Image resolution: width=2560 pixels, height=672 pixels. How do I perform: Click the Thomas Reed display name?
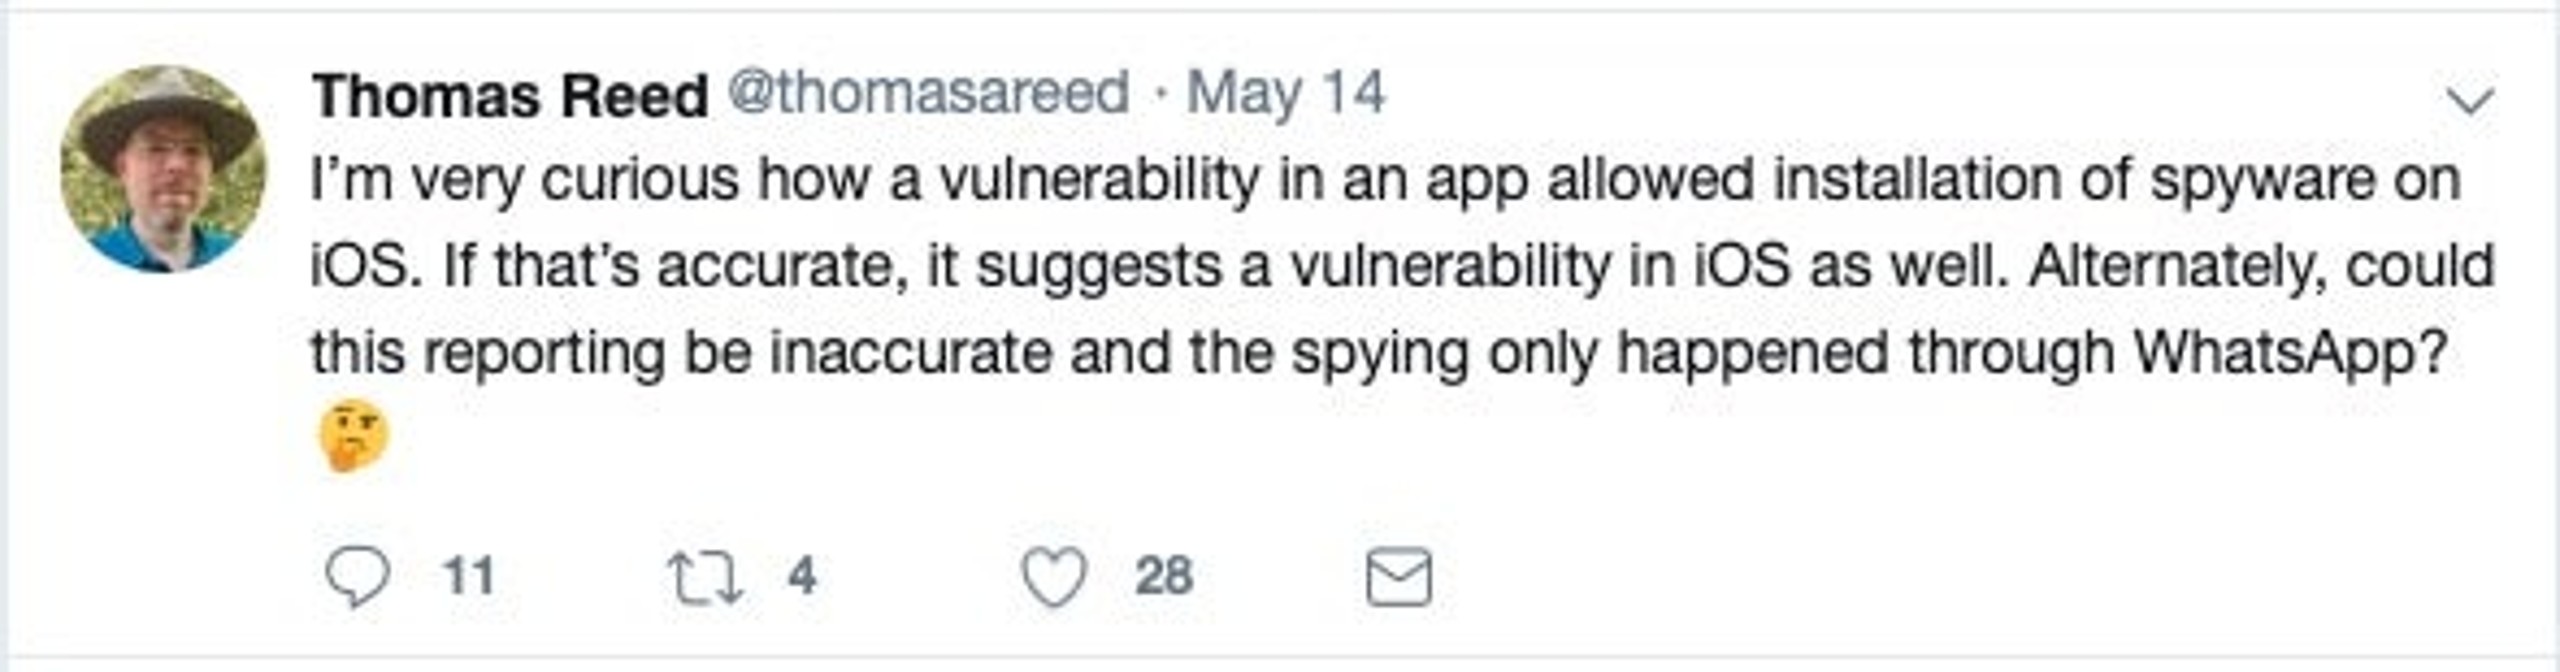click(510, 97)
